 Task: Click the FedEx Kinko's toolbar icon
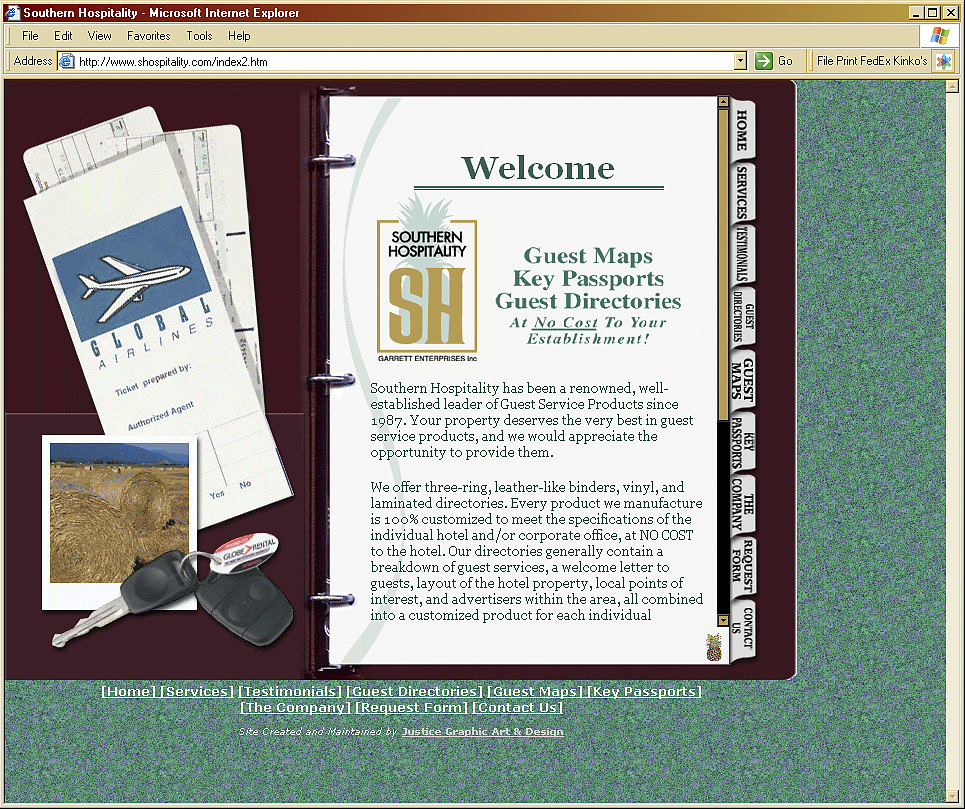click(943, 61)
